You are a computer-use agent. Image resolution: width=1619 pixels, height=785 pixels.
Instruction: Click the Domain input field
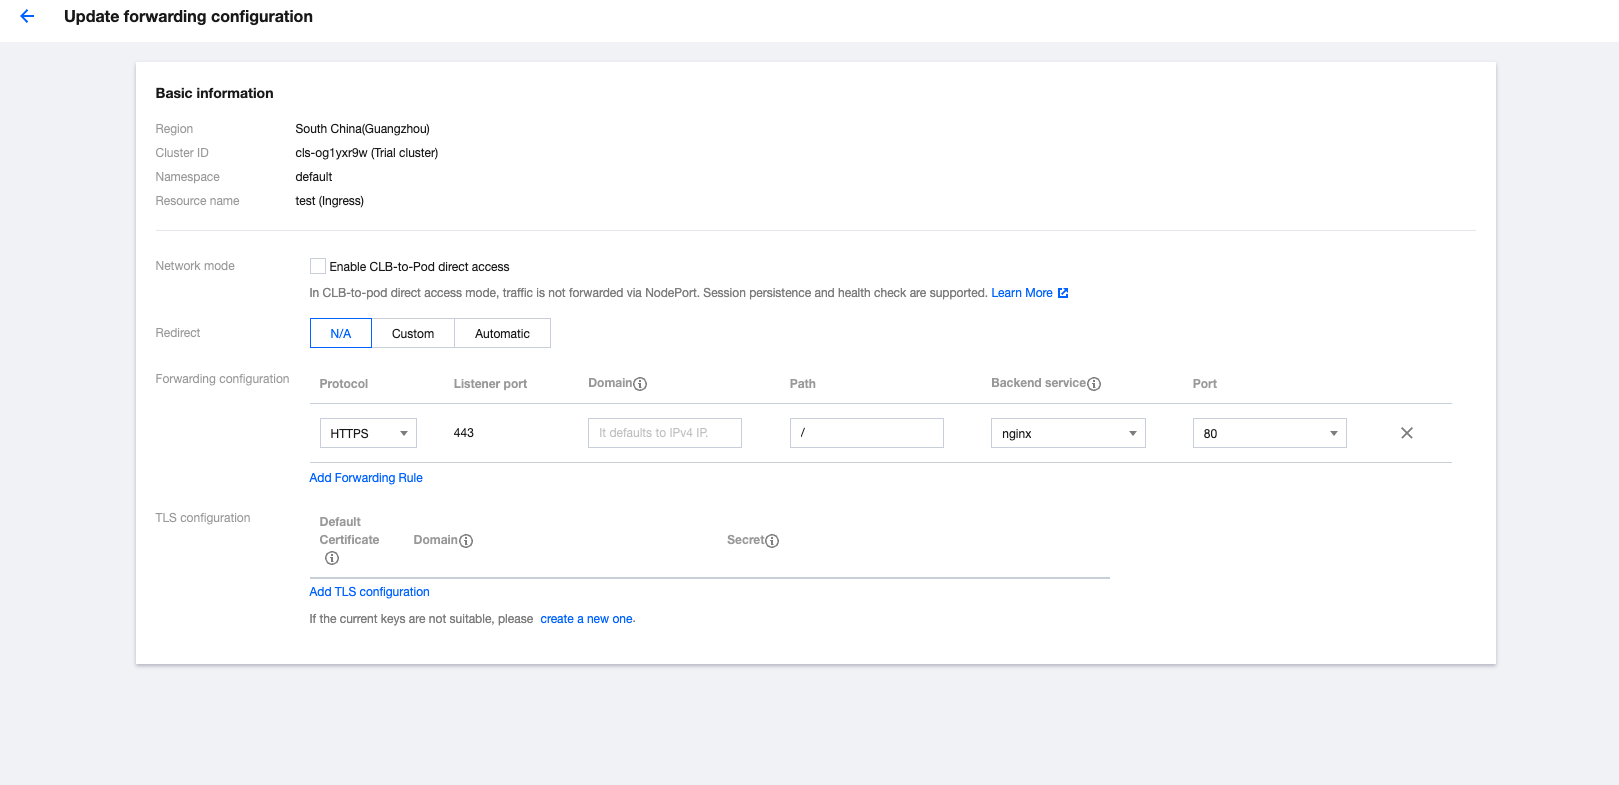coord(664,433)
